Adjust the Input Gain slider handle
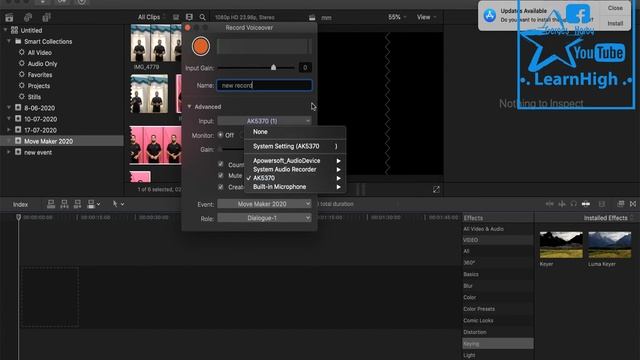This screenshot has width=640, height=360. tap(273, 67)
